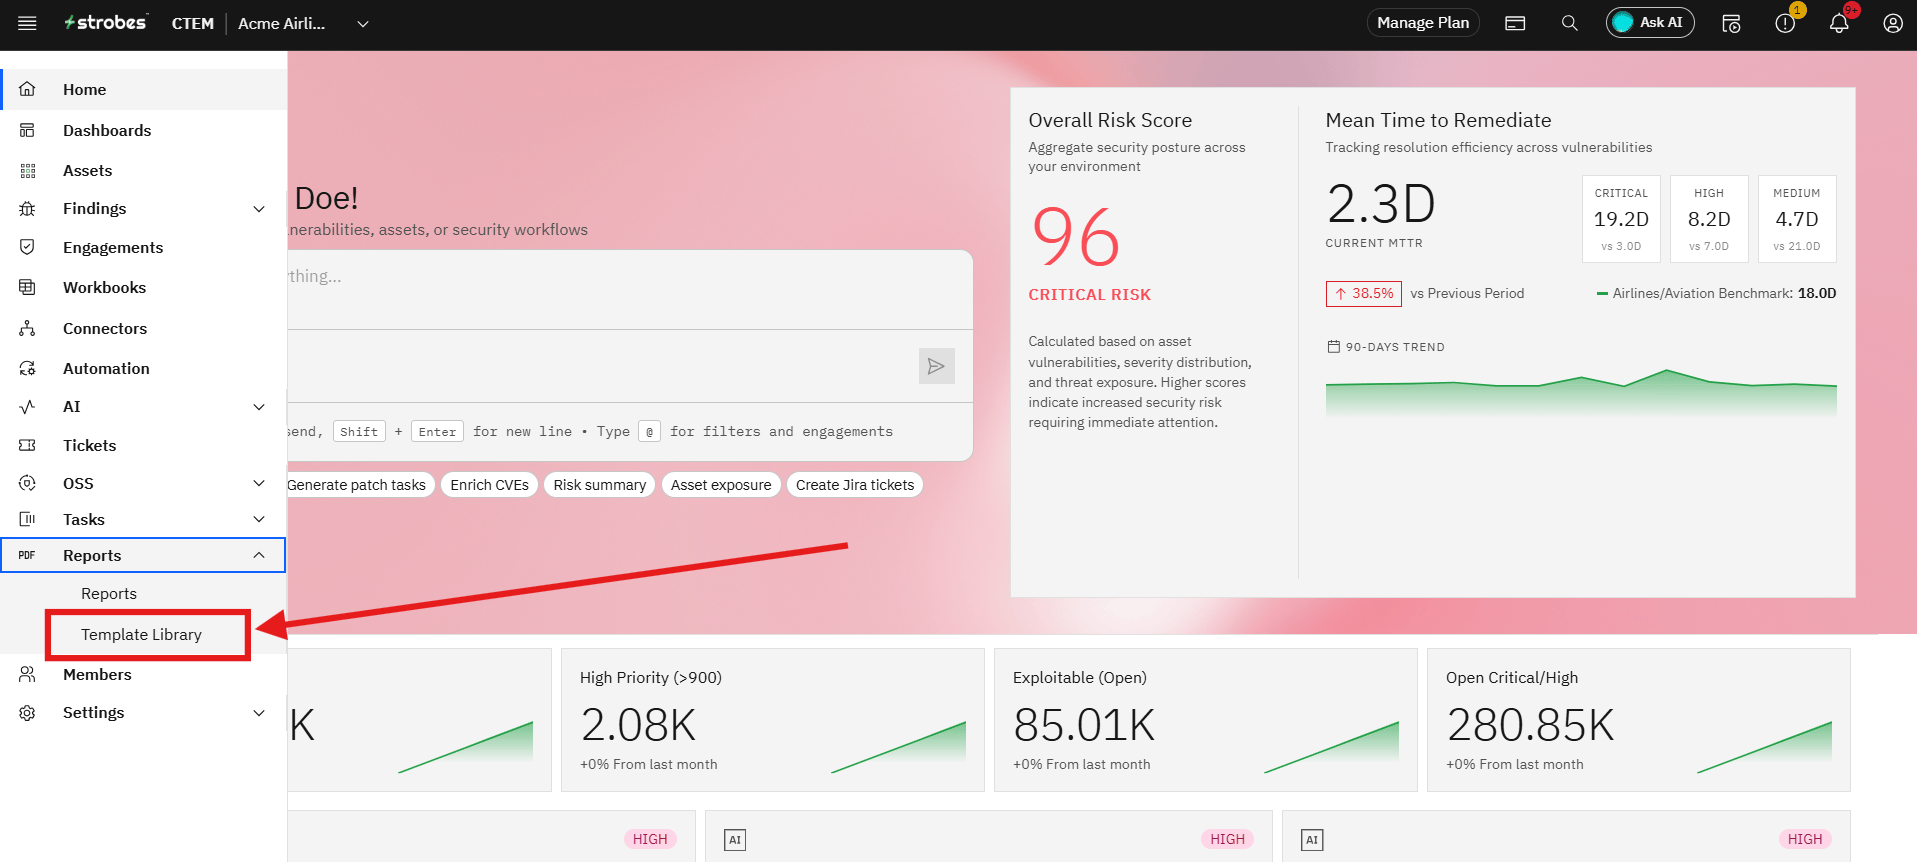Viewport: 1917px width, 862px height.
Task: Click the Workbooks icon
Action: (27, 287)
